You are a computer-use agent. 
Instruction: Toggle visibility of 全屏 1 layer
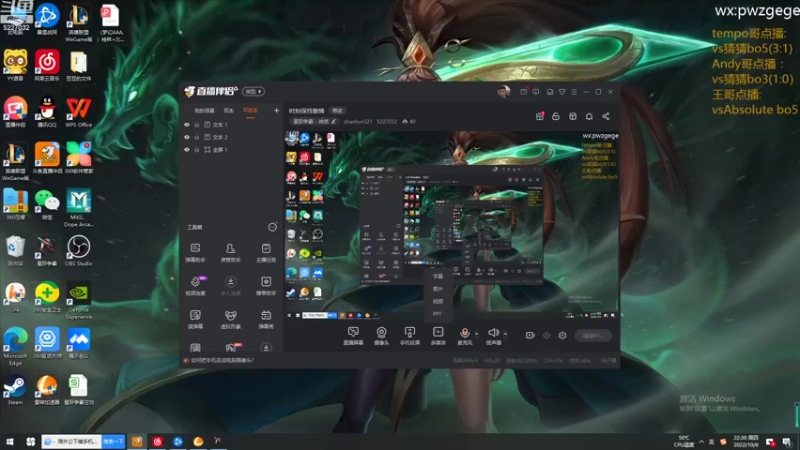click(x=187, y=149)
